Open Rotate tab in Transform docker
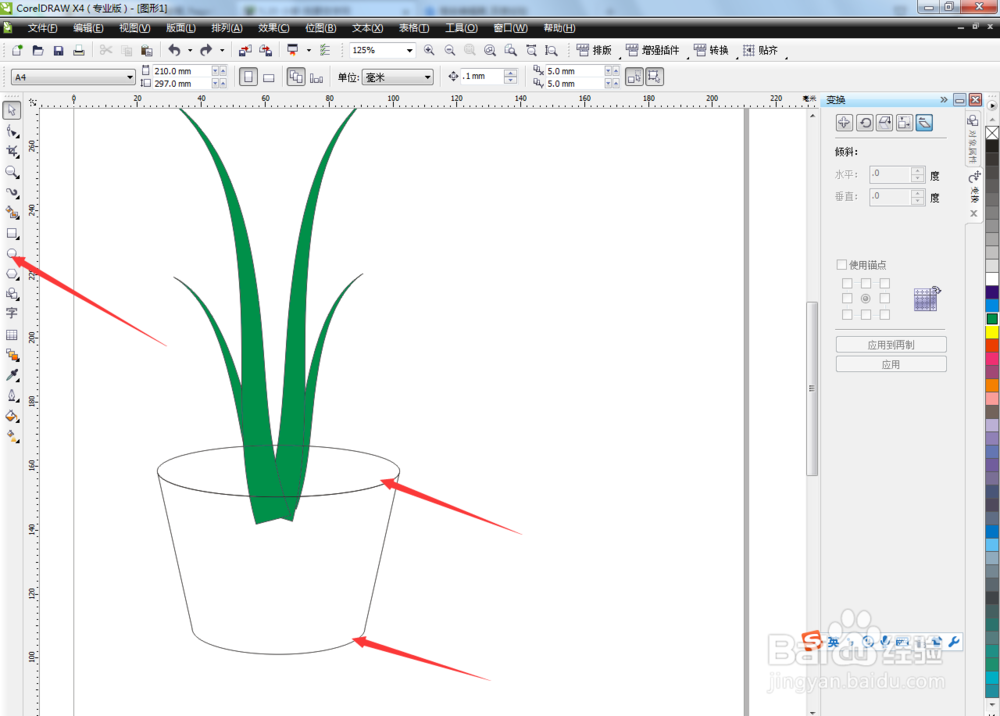This screenshot has height=716, width=1000. tap(865, 123)
